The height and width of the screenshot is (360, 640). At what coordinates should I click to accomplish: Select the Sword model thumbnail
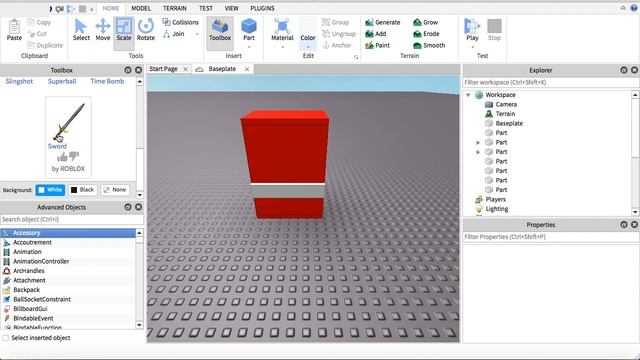(x=68, y=121)
